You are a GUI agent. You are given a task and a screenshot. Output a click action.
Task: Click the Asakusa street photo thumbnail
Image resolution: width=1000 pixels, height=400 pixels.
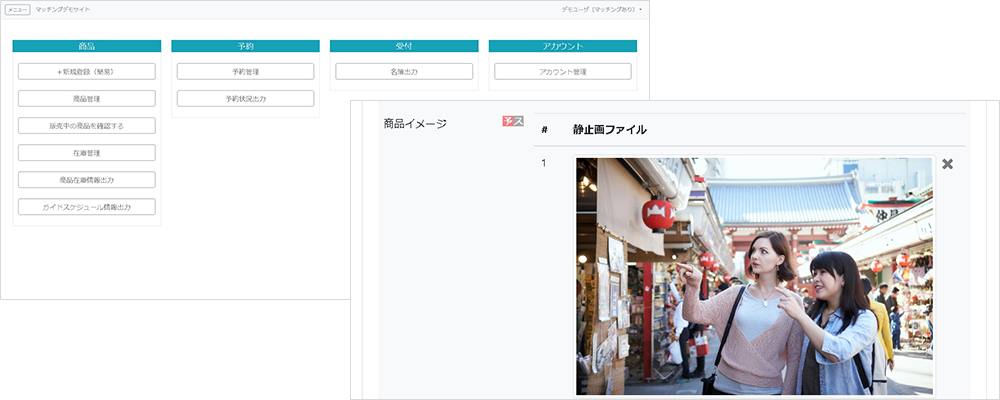(754, 276)
